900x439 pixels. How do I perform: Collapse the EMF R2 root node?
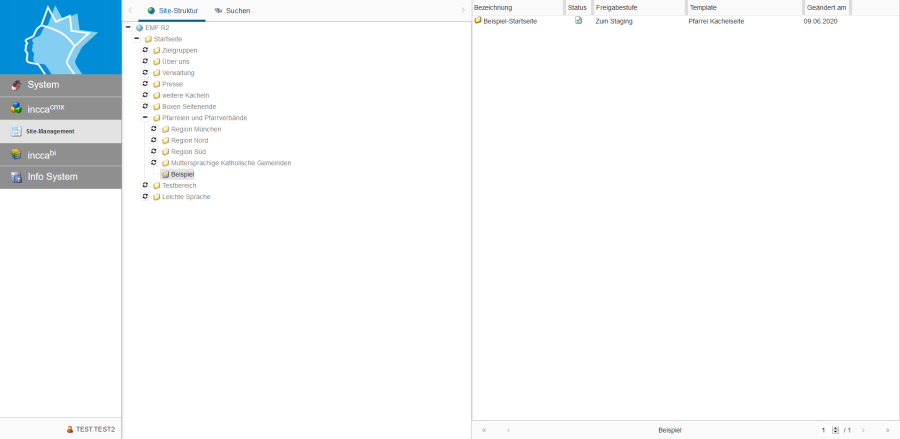tap(128, 27)
